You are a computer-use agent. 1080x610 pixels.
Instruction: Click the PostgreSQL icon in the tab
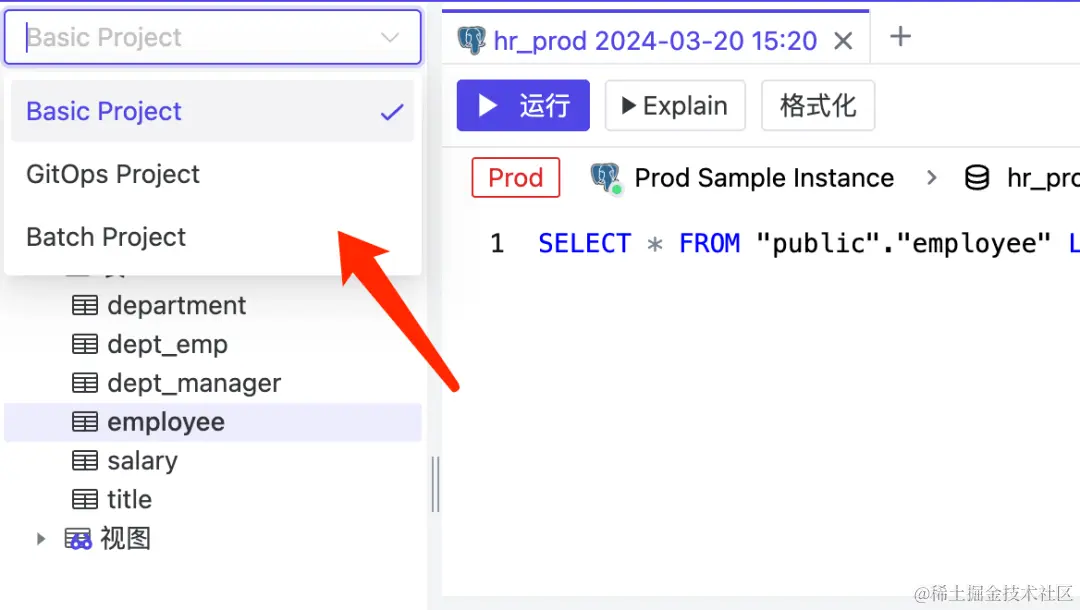pyautogui.click(x=472, y=41)
